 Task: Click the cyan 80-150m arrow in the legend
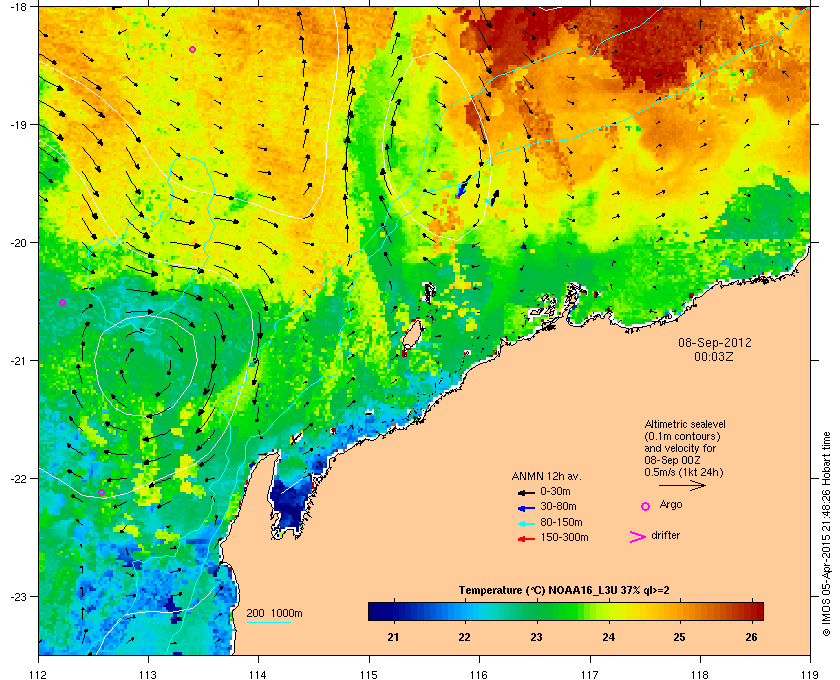(x=526, y=523)
